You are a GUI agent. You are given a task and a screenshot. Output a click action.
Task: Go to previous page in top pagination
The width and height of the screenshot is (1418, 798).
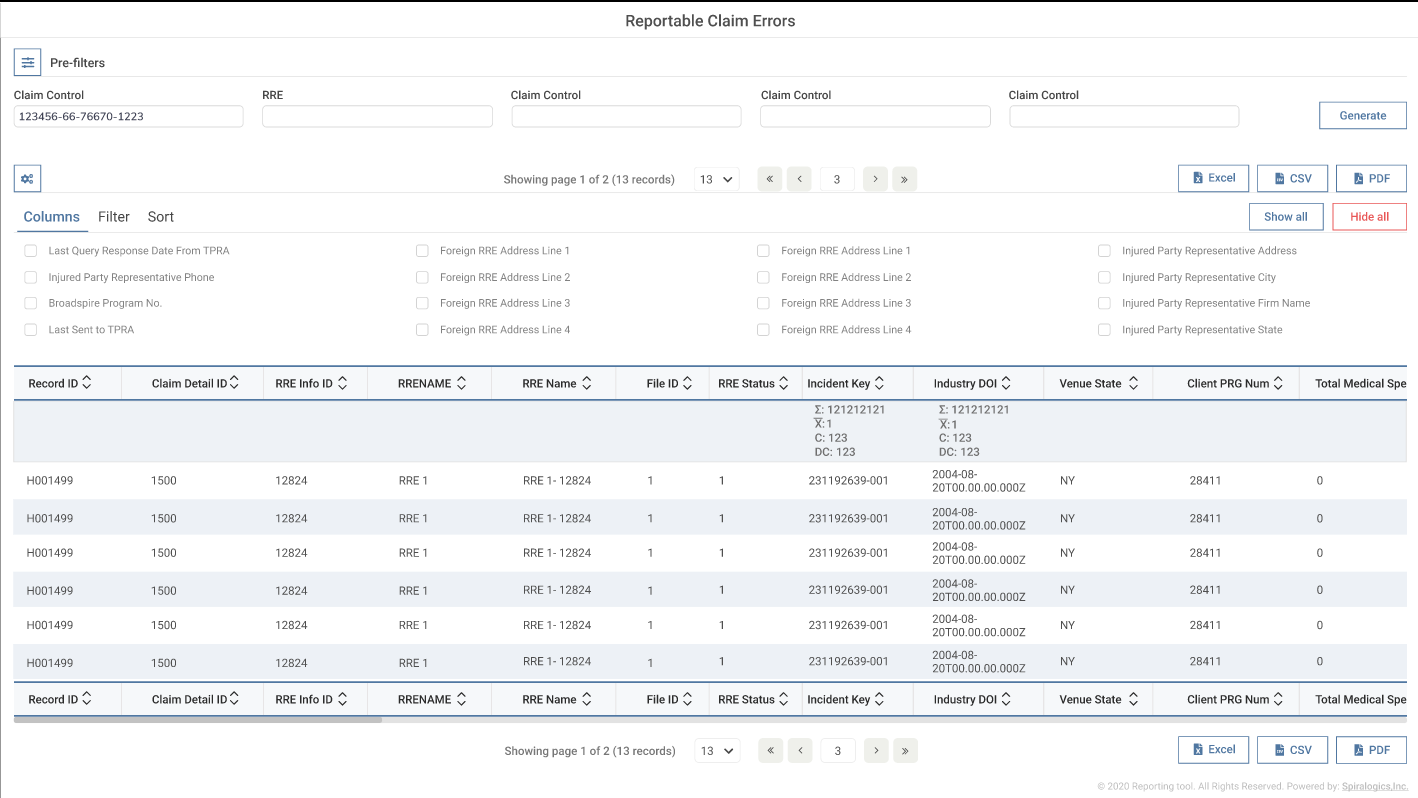click(x=799, y=179)
